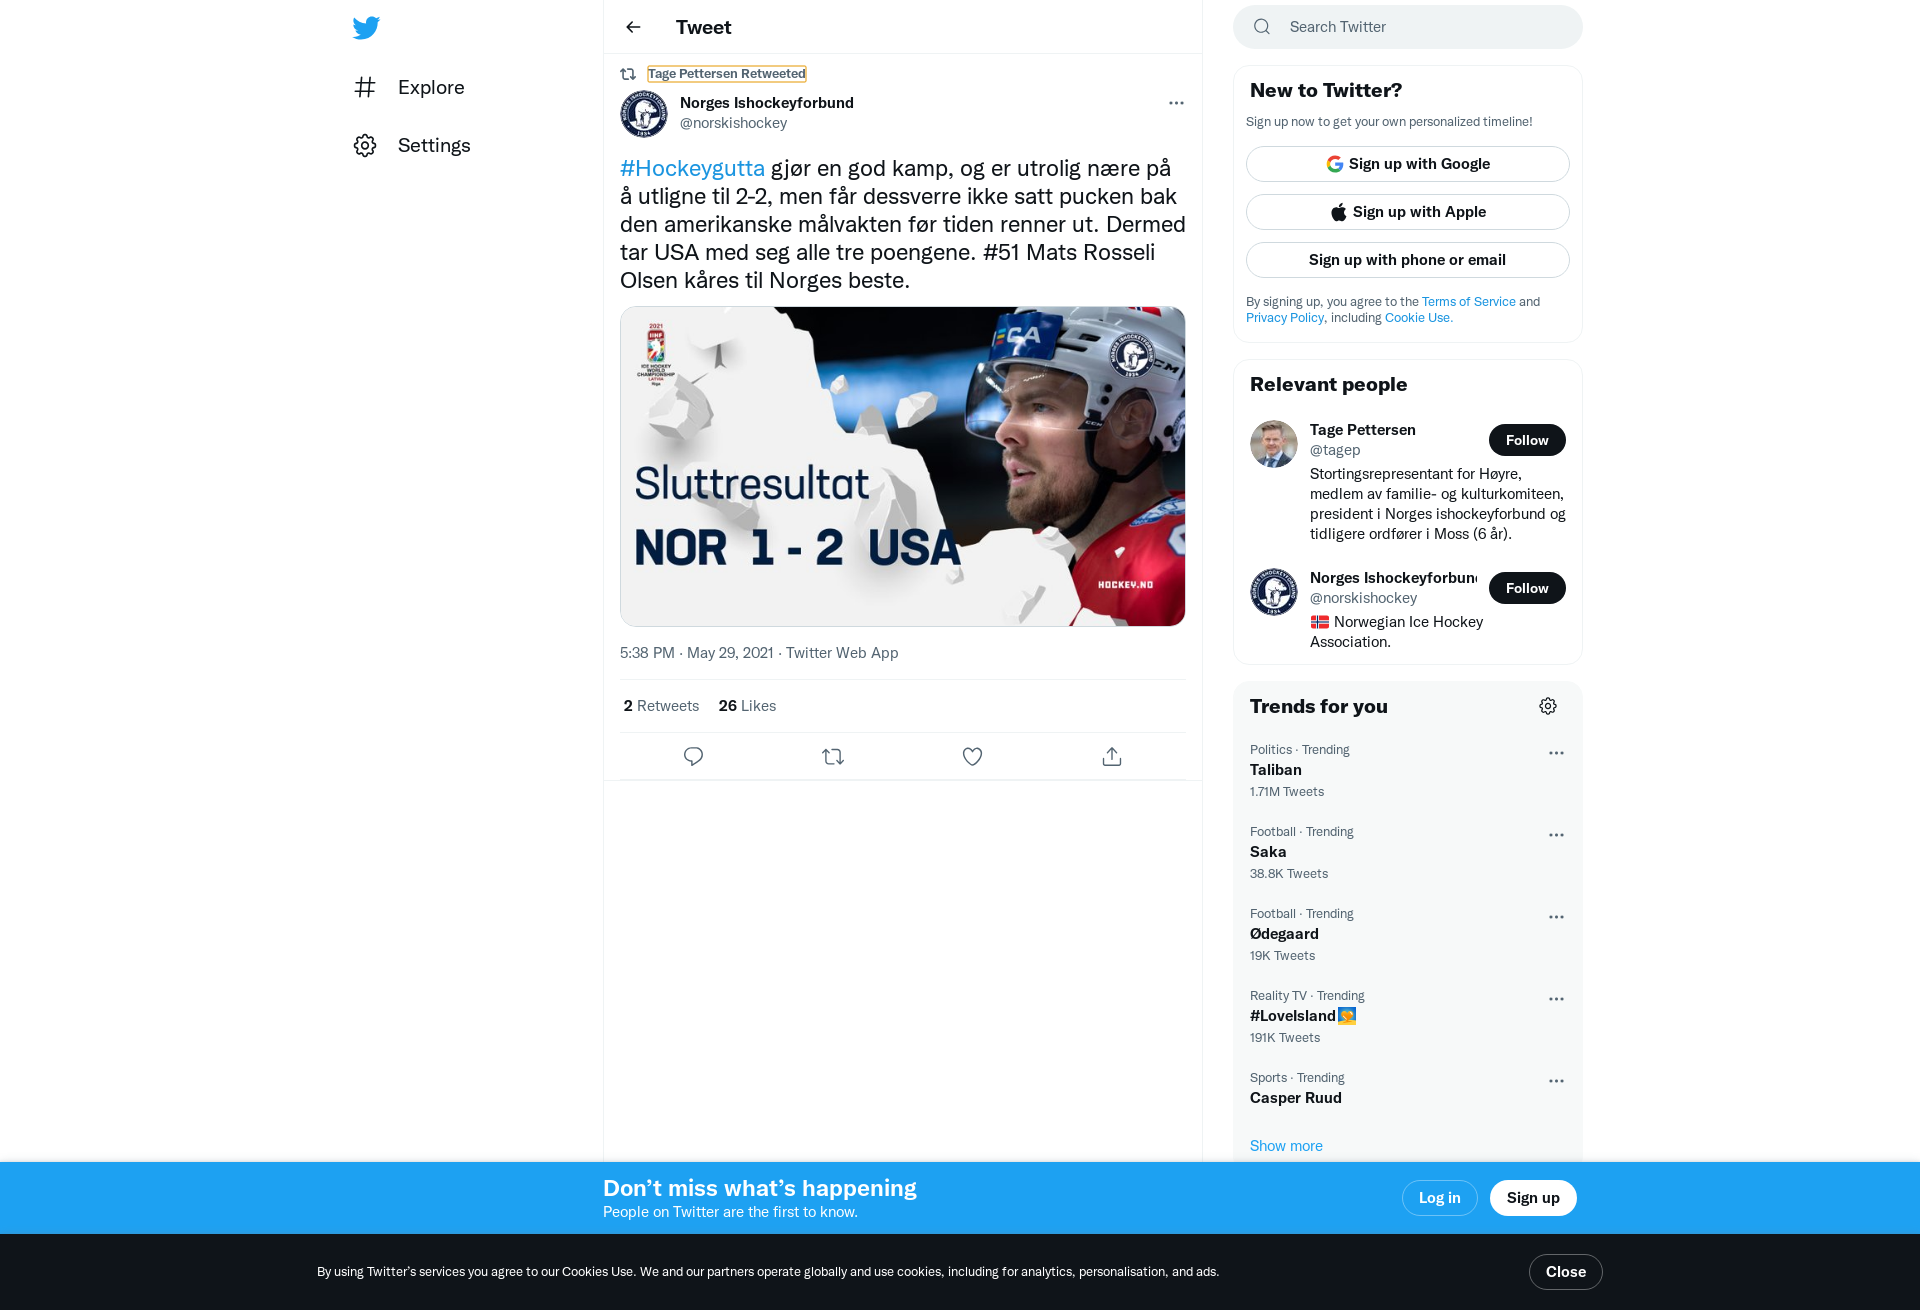Go back using the arrow icon
This screenshot has width=1920, height=1310.
(633, 27)
